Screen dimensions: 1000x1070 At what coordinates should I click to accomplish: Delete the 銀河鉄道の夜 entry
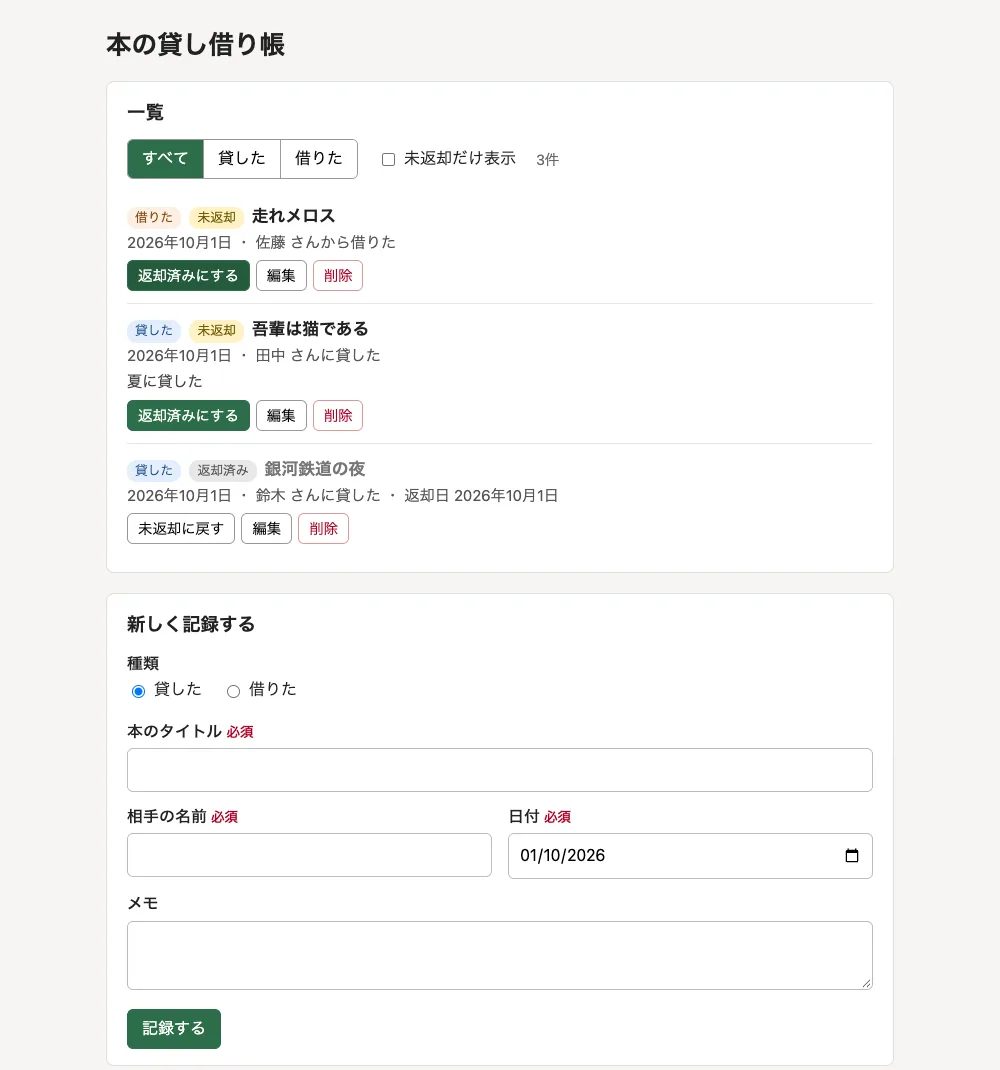point(324,528)
